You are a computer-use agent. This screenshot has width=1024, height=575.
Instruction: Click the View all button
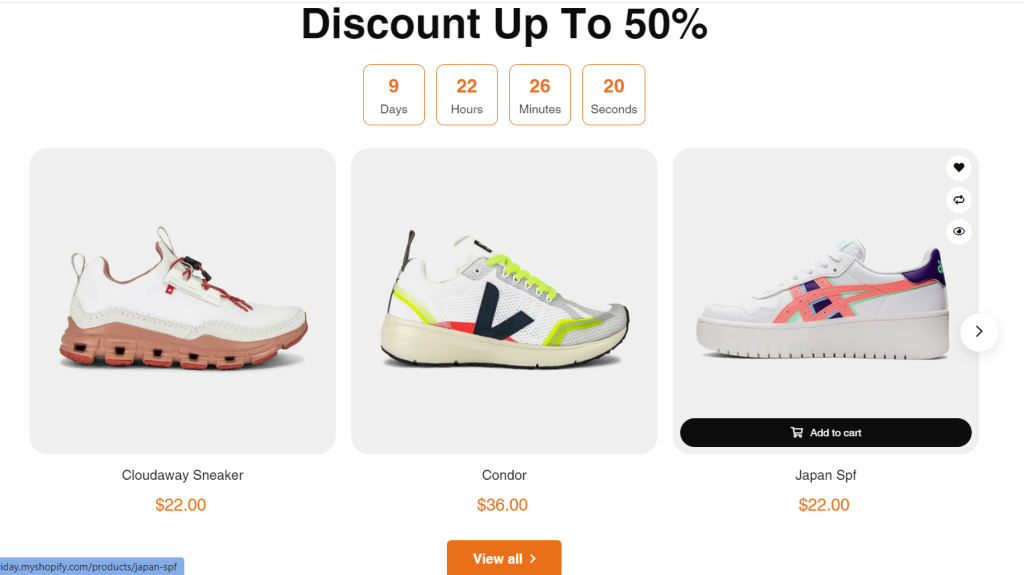504,558
